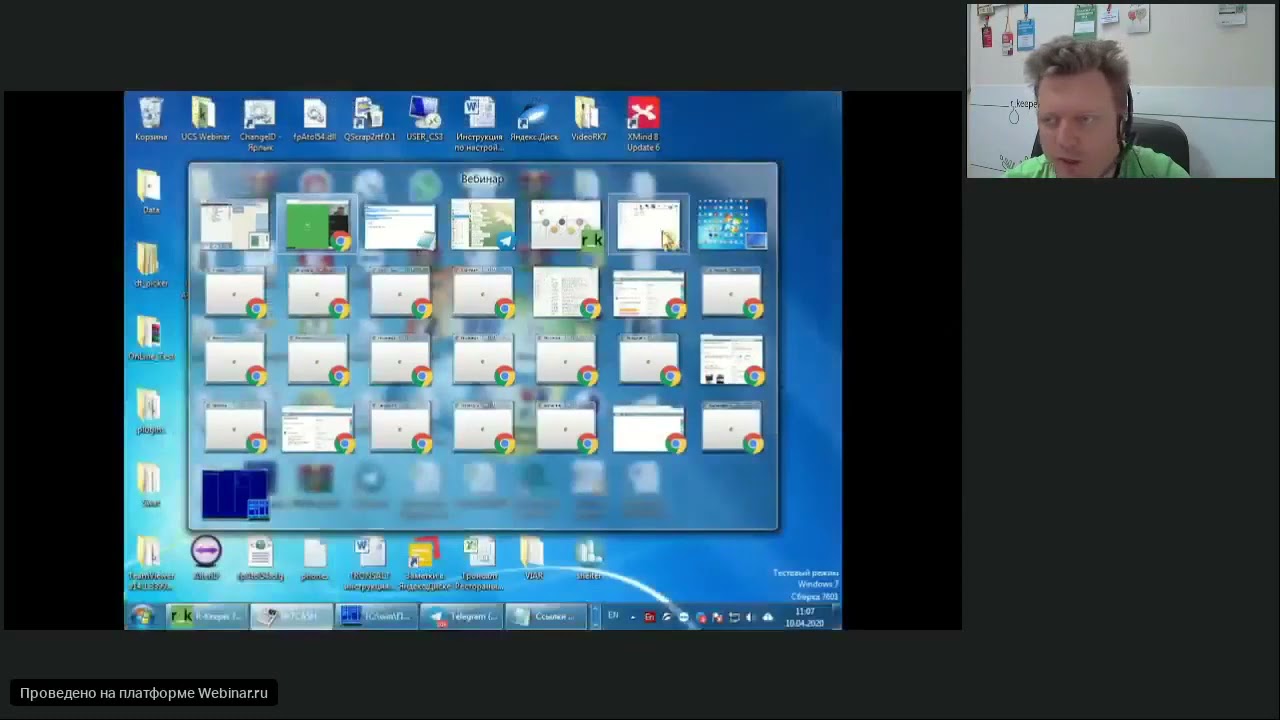Activate the blue file manager taskbar button
1280x720 pixels.
point(376,616)
